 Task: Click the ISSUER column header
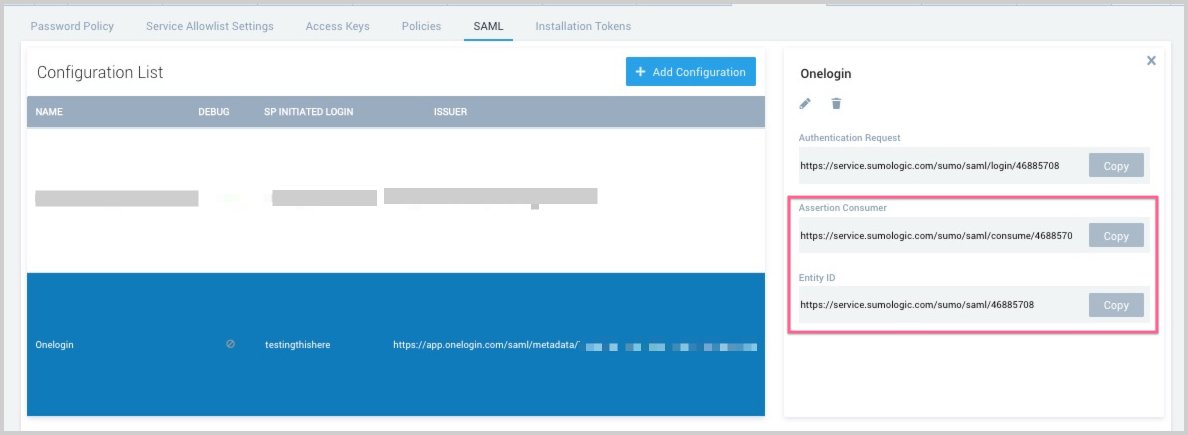(x=450, y=112)
